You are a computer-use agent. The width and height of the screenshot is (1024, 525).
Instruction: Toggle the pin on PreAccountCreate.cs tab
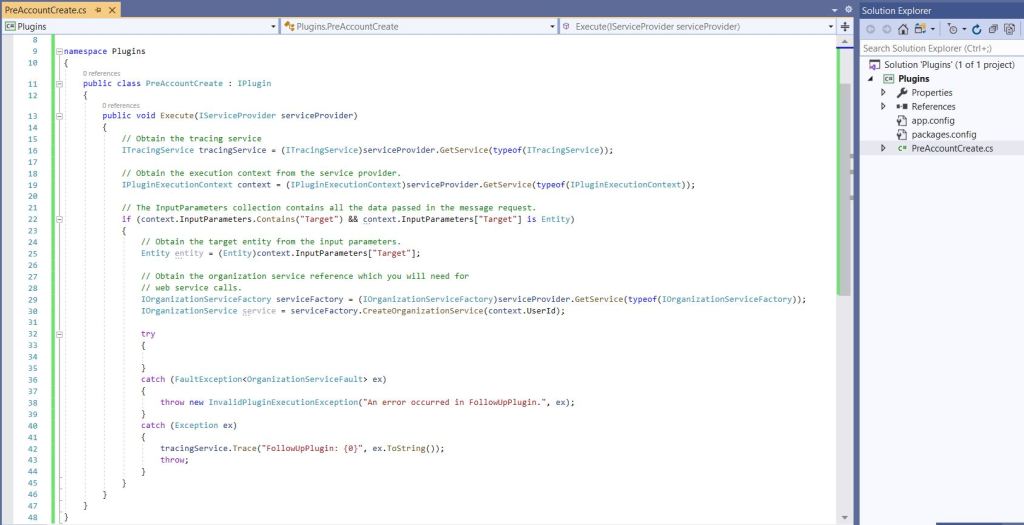[x=98, y=9]
